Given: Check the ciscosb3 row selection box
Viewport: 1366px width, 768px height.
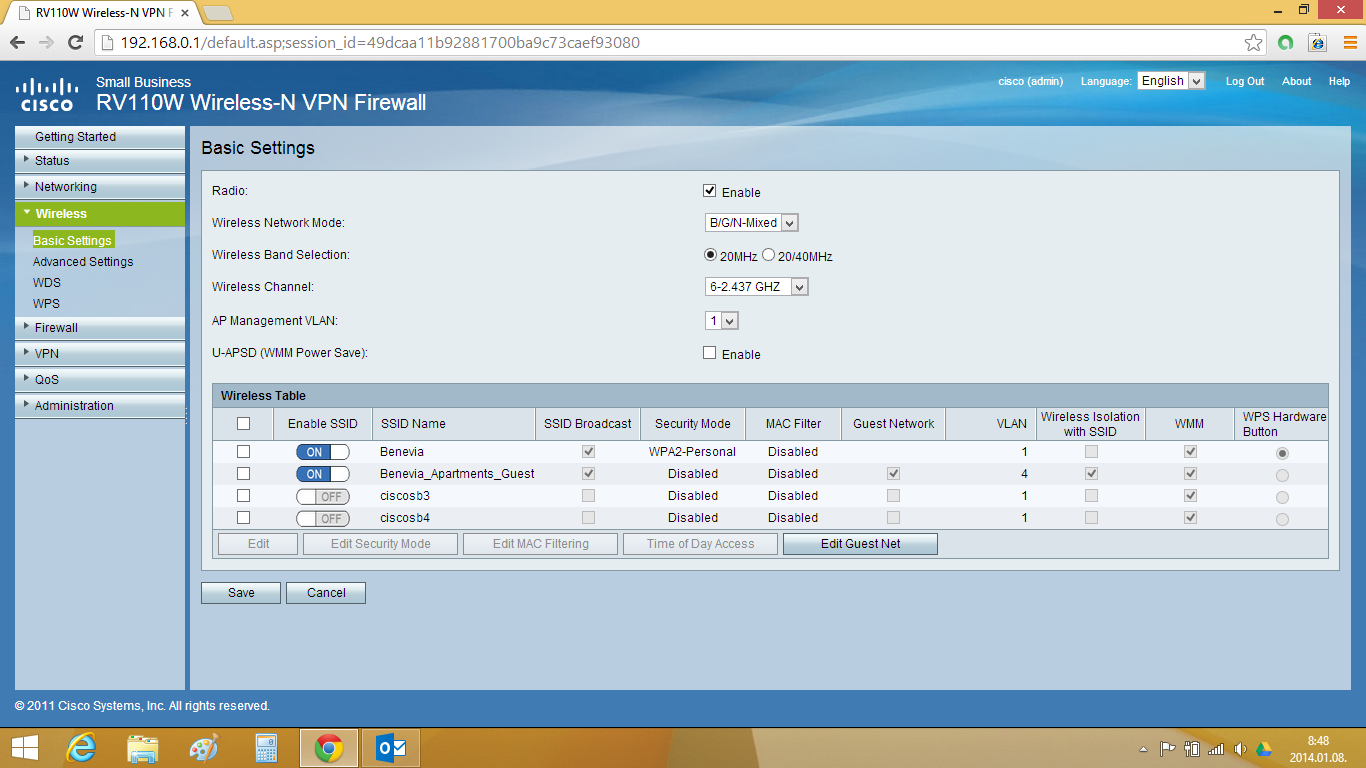Looking at the screenshot, I should coord(243,496).
